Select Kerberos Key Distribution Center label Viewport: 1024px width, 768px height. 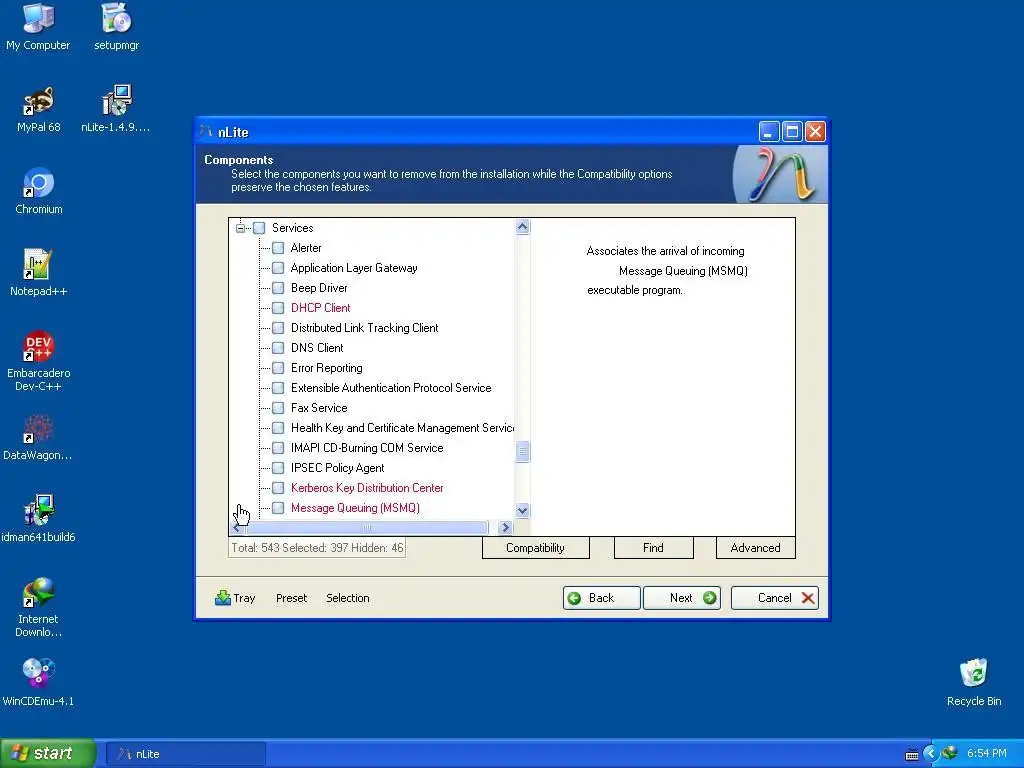point(367,488)
